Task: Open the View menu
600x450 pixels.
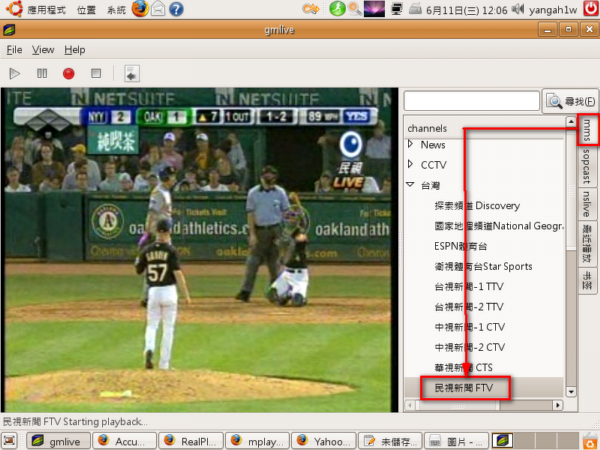Action: point(43,50)
